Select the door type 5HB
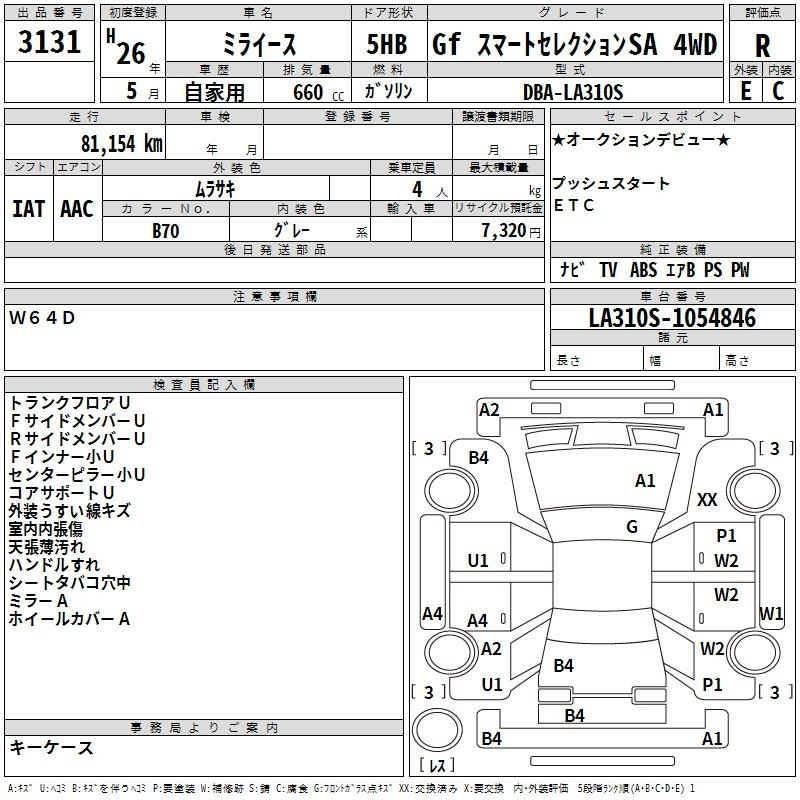 [x=387, y=44]
